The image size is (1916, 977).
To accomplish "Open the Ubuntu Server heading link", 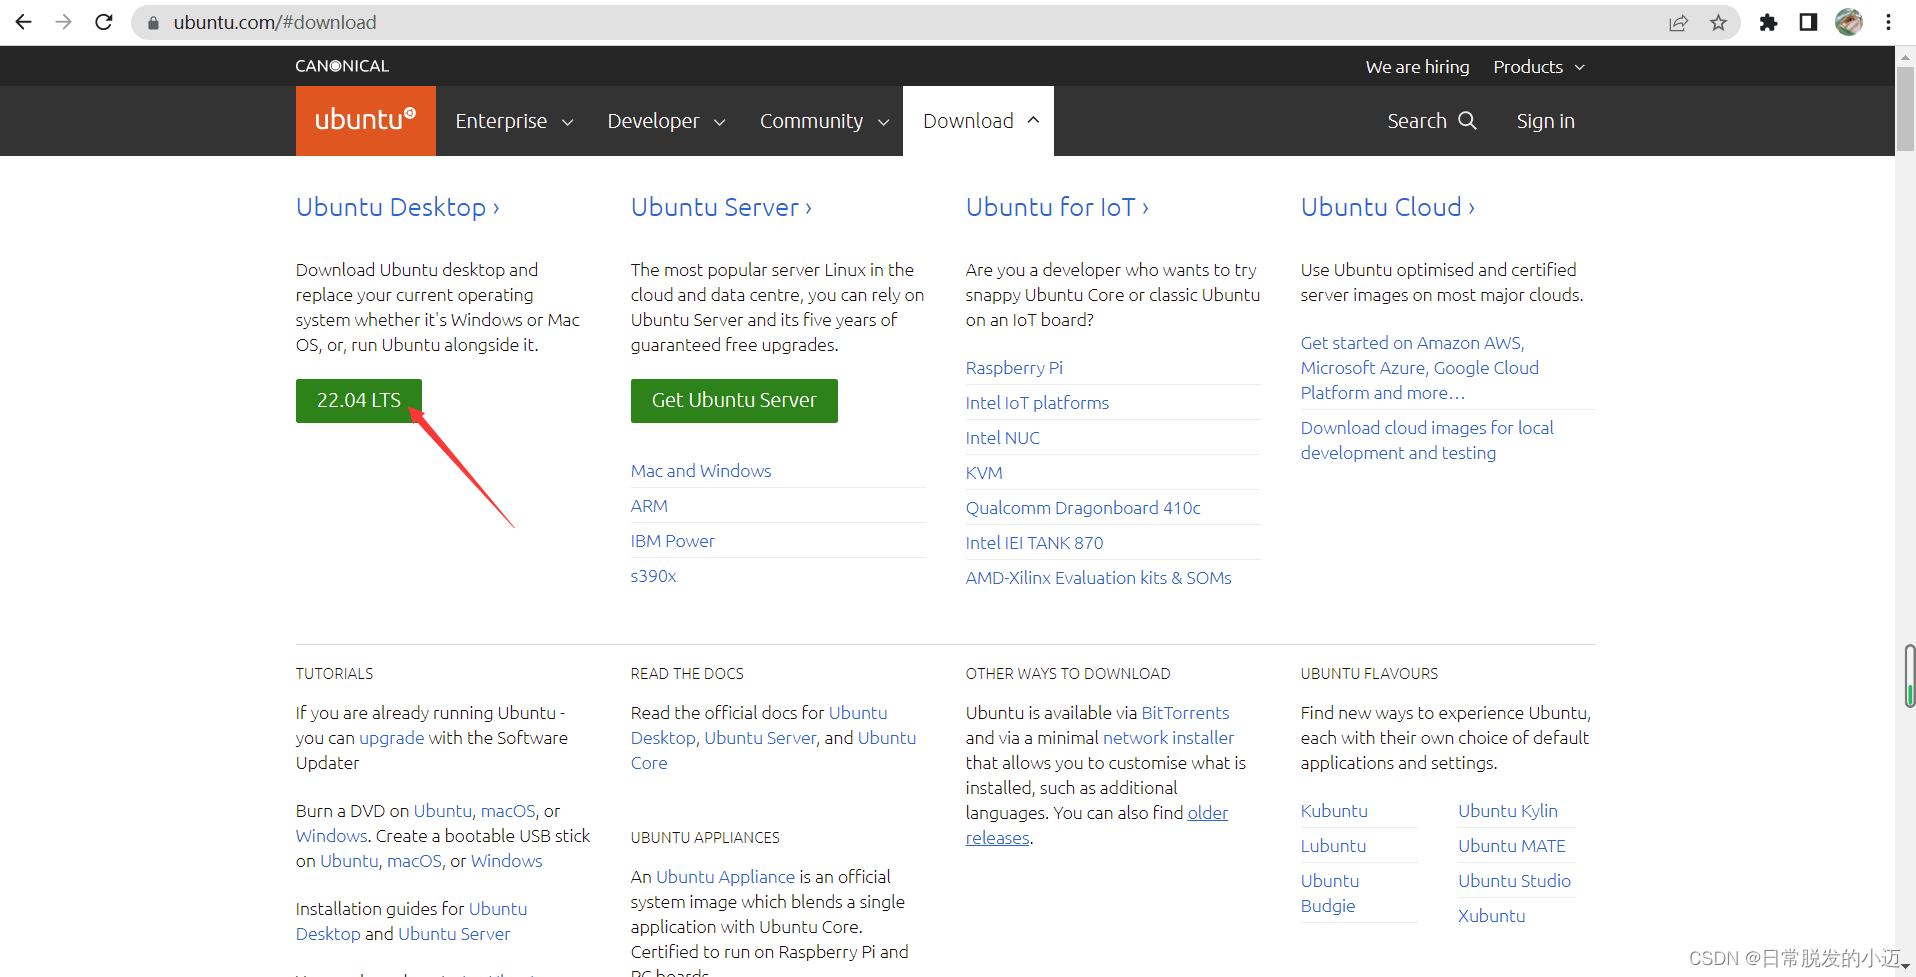I will 721,207.
